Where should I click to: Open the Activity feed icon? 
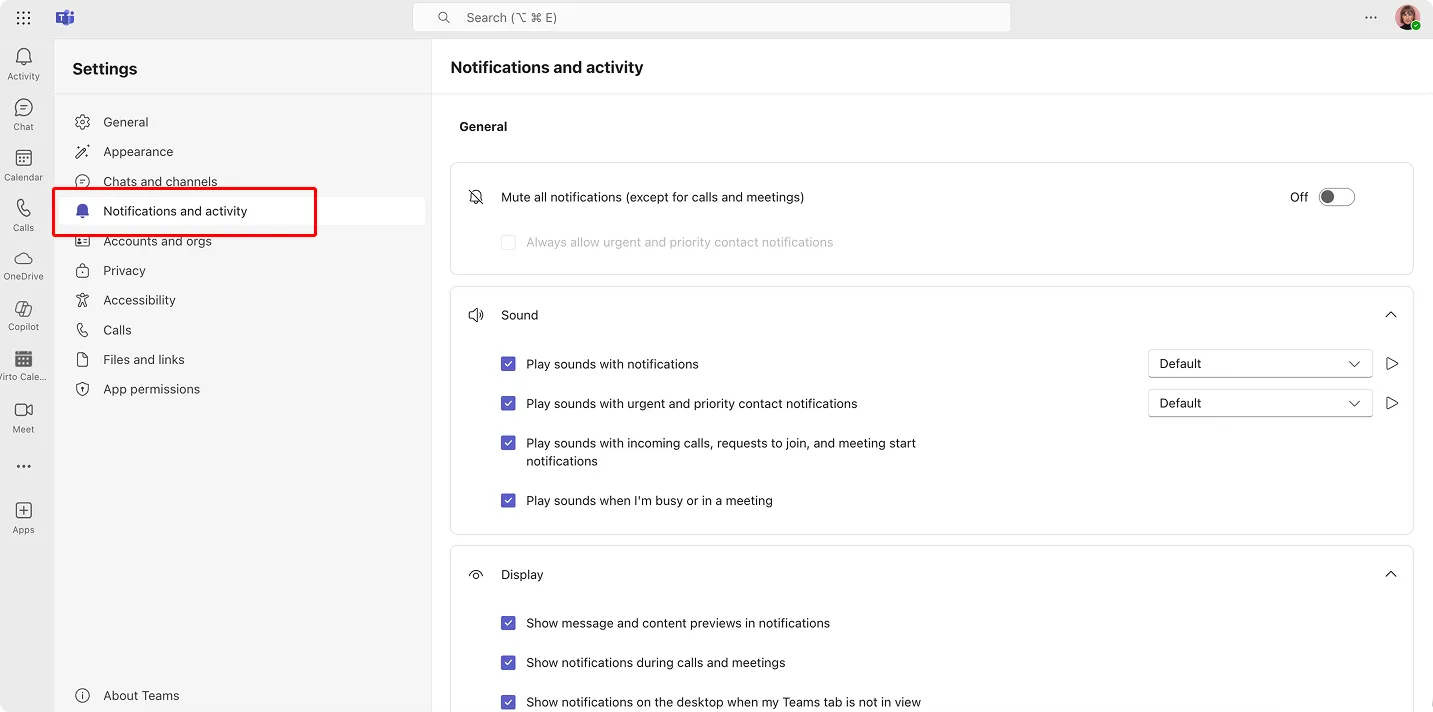[x=23, y=60]
